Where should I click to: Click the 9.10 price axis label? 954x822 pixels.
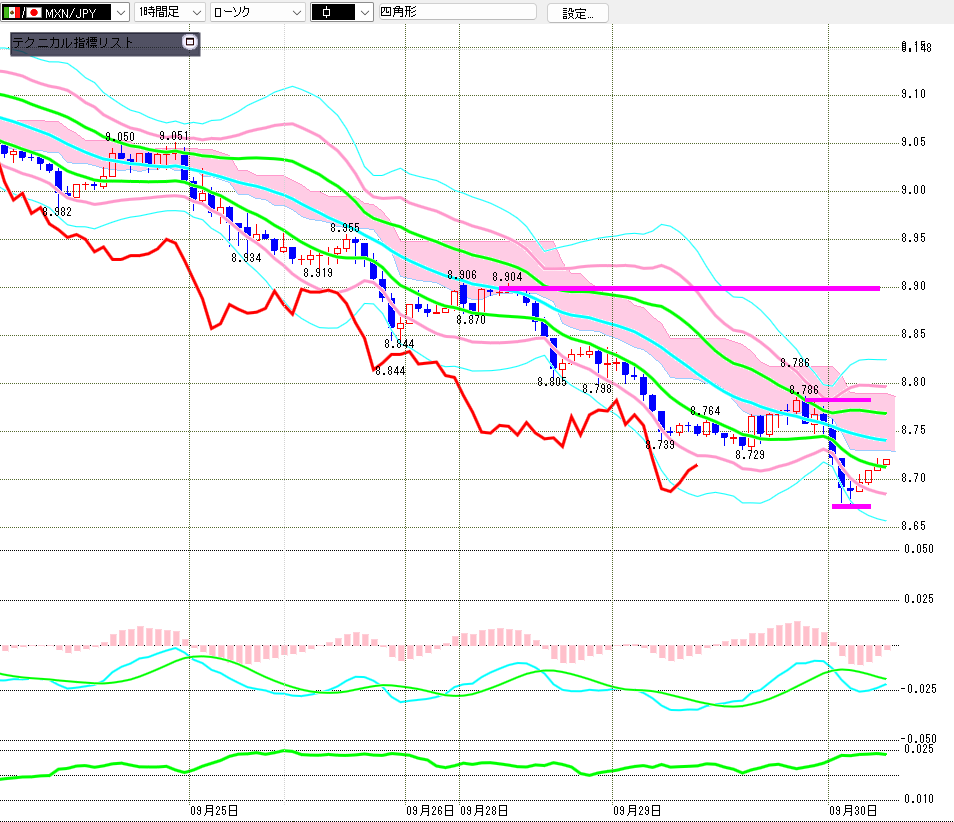click(x=913, y=94)
